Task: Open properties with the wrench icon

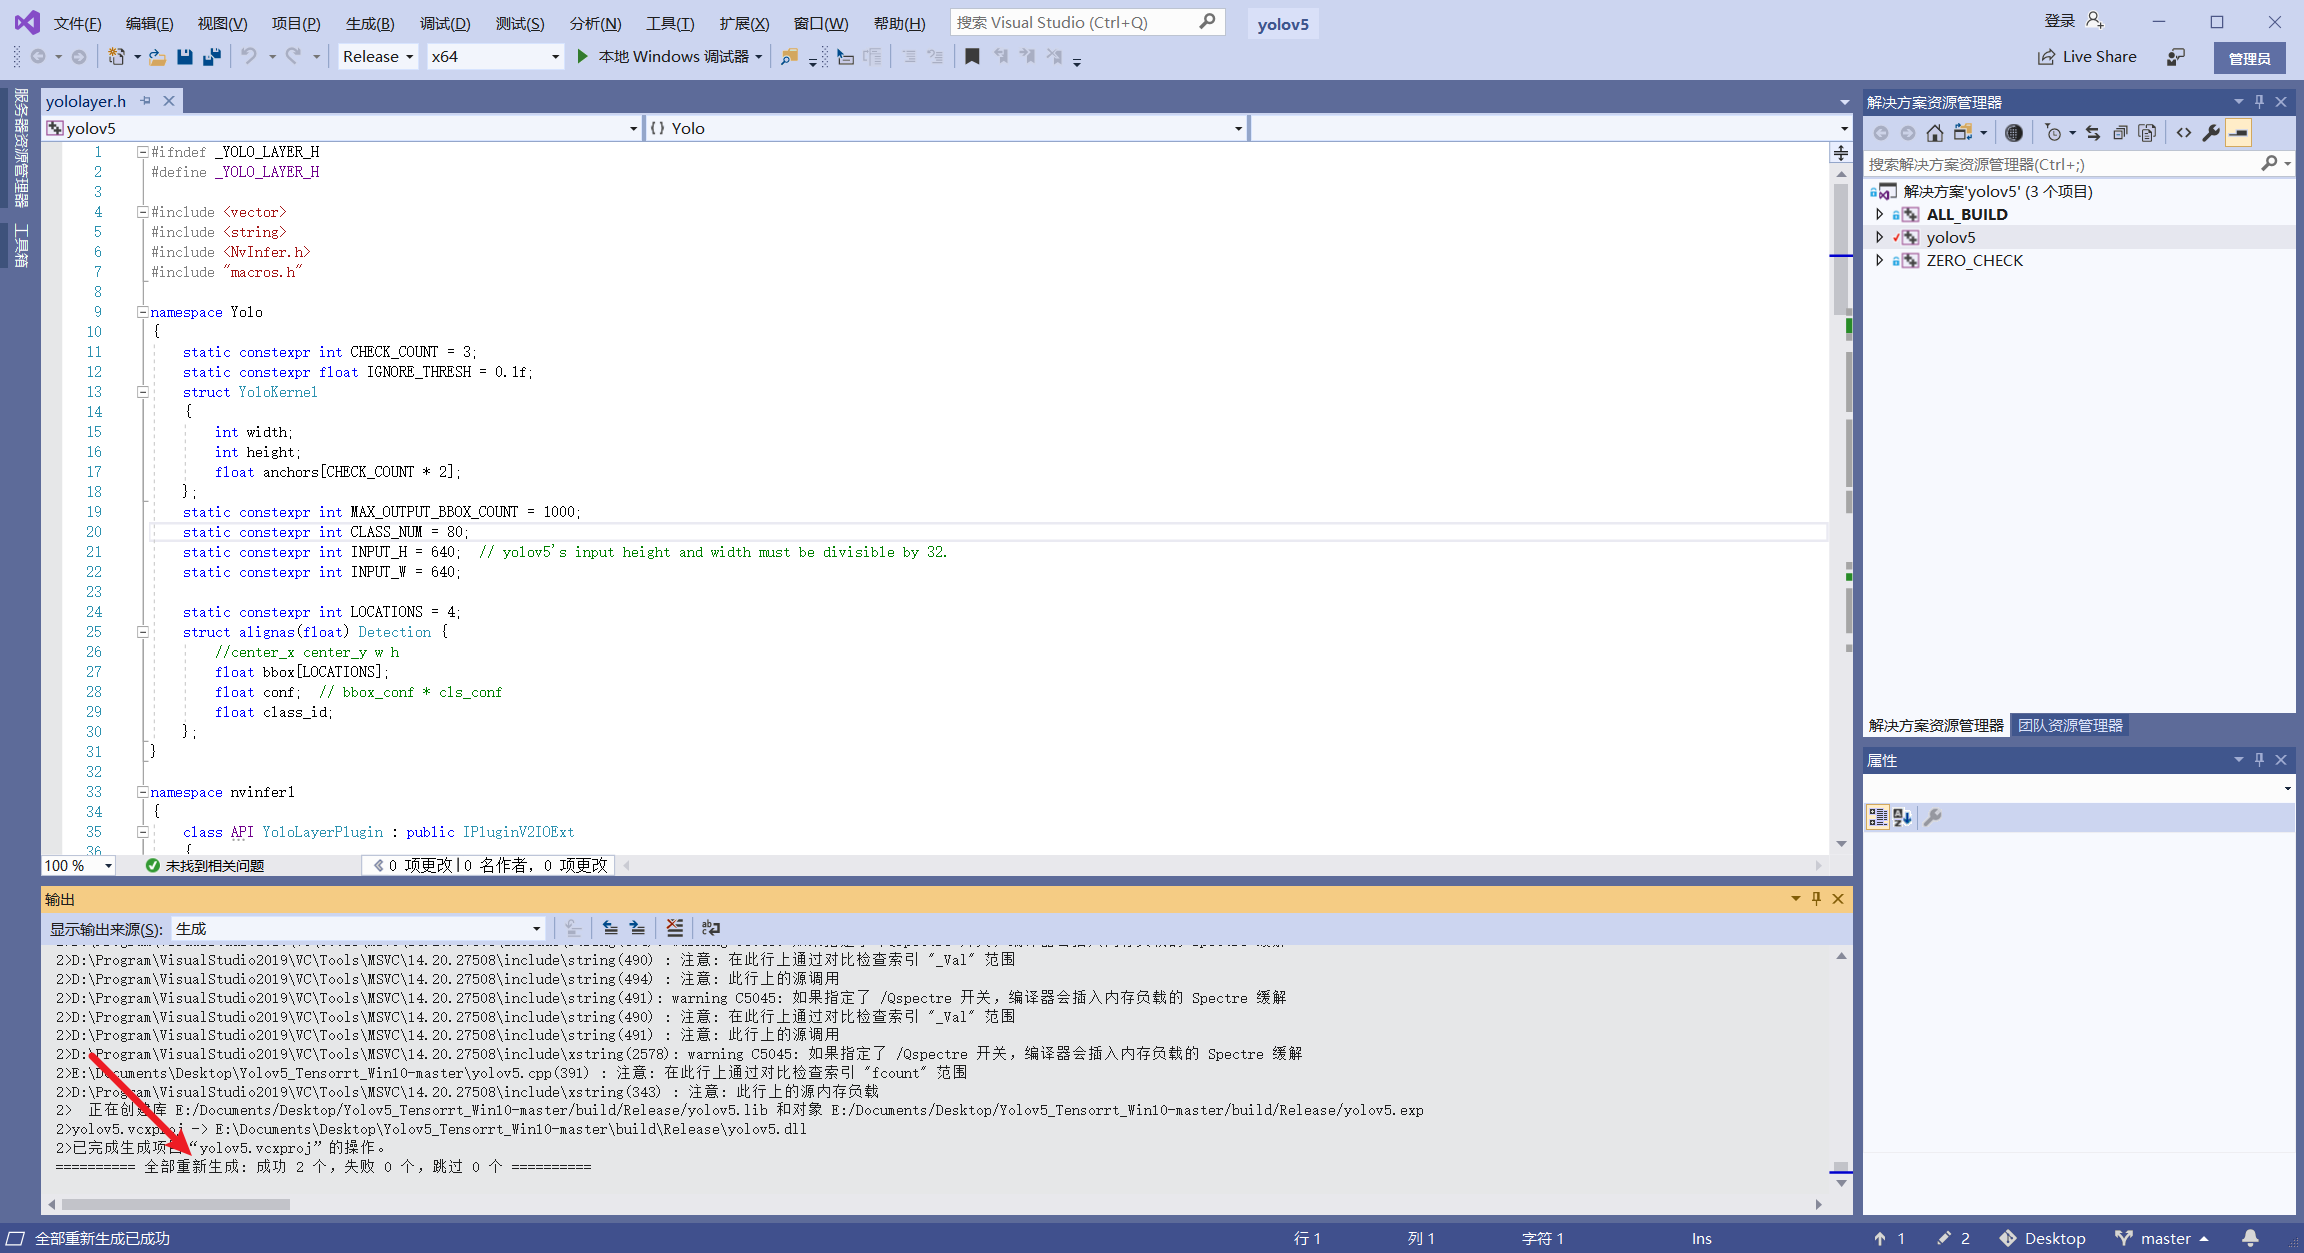Action: 2211,133
